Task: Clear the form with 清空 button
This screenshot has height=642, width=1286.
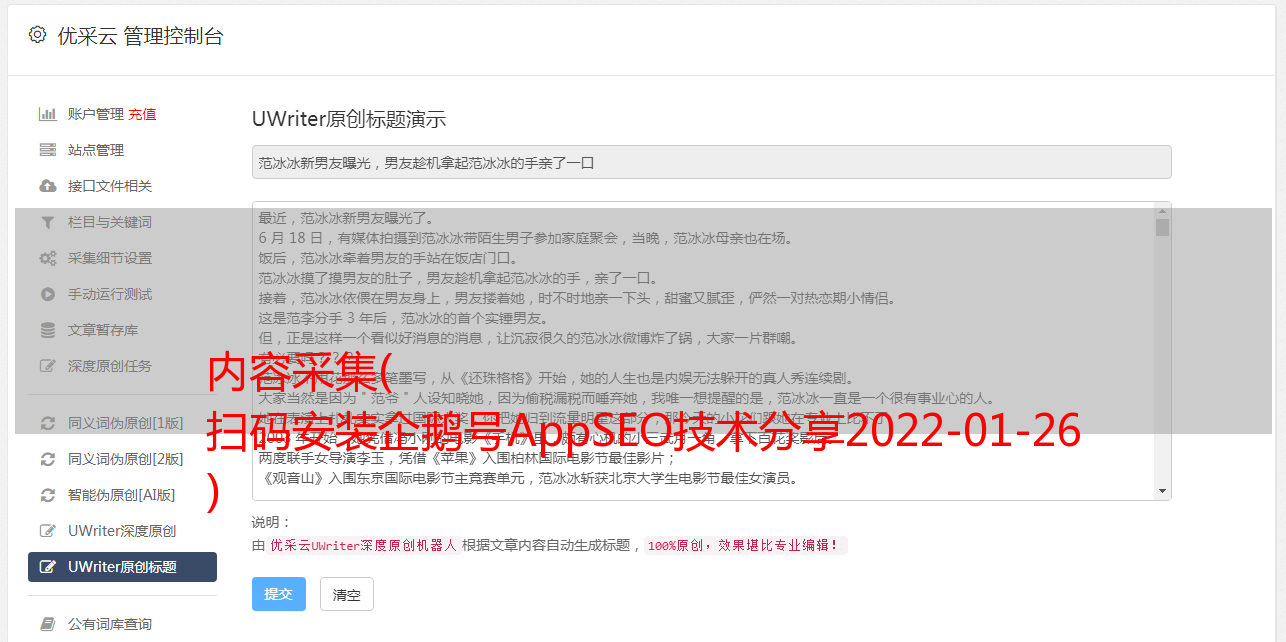Action: click(x=346, y=594)
